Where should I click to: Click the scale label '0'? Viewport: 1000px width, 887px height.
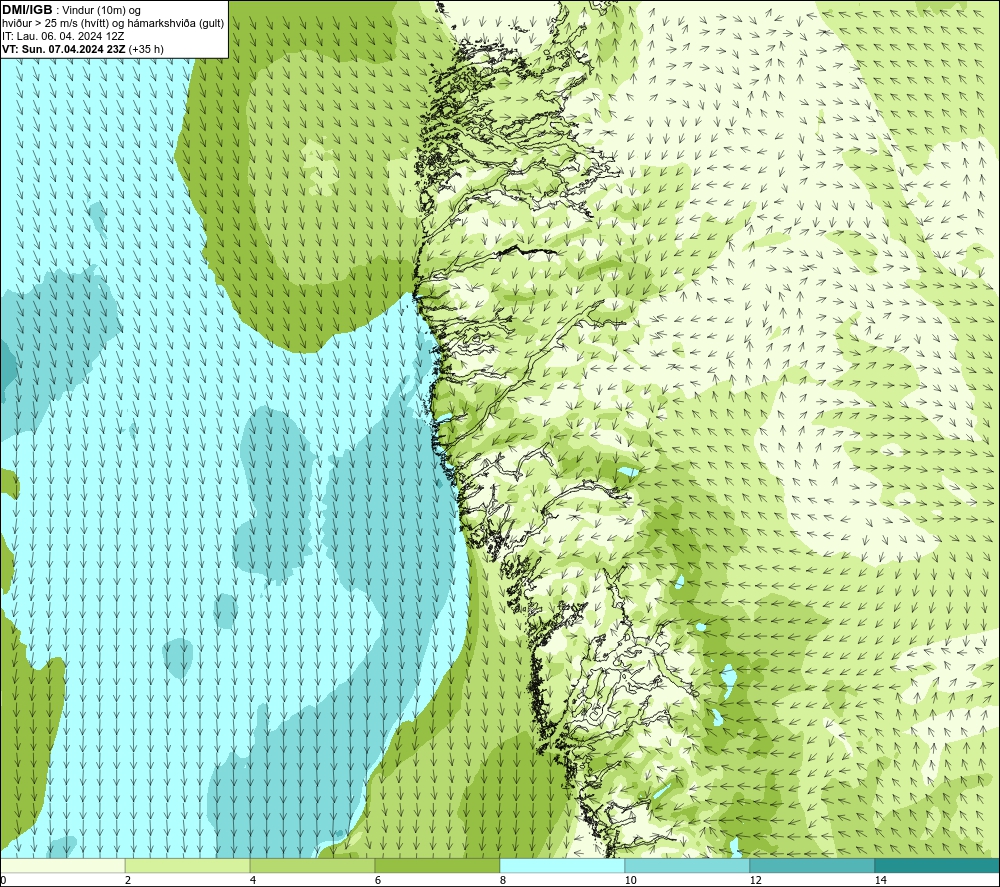[3, 881]
